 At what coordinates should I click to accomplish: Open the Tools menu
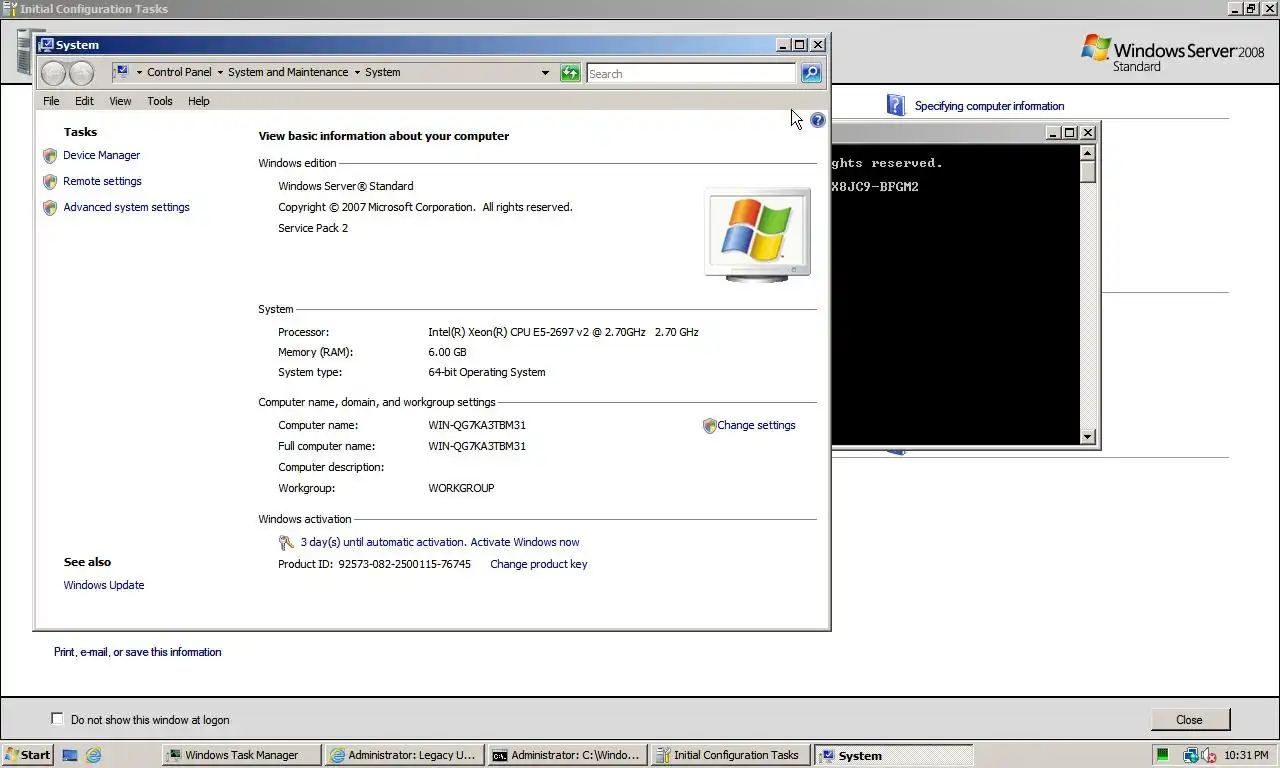tap(160, 101)
